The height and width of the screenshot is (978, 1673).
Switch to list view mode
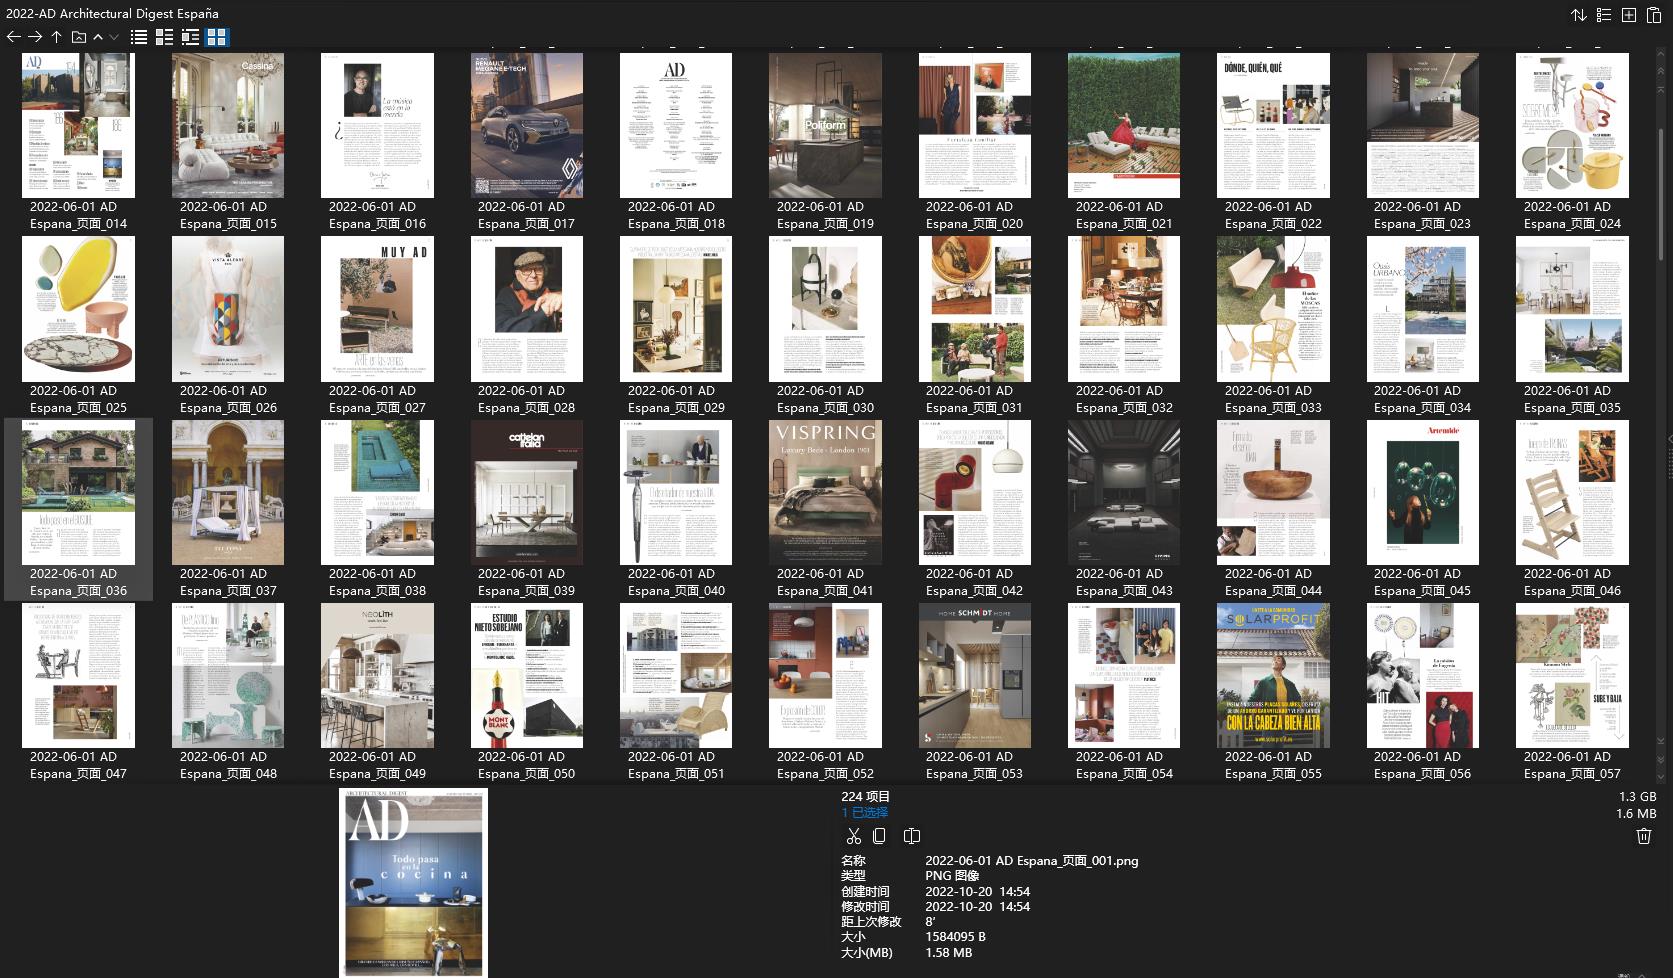[x=137, y=37]
